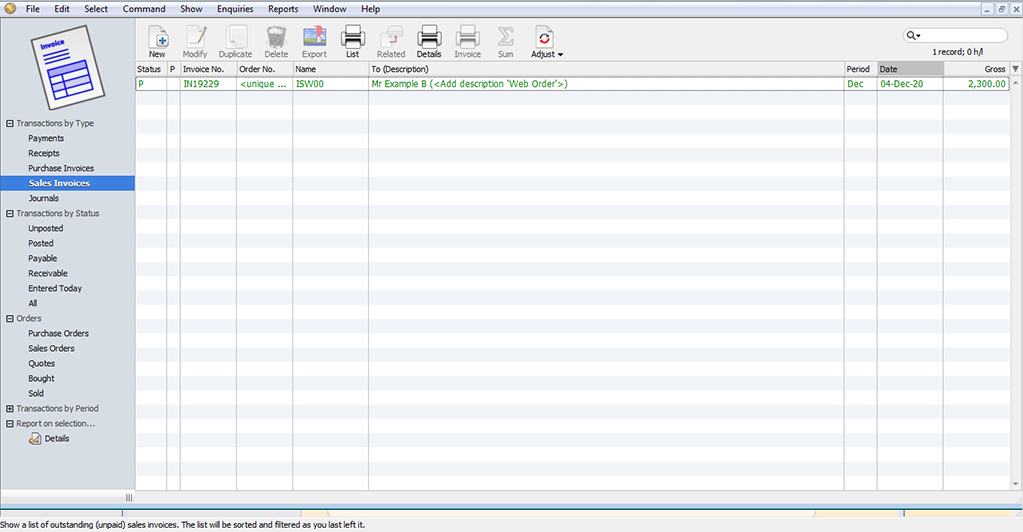Open Purchase Orders list

(58, 334)
